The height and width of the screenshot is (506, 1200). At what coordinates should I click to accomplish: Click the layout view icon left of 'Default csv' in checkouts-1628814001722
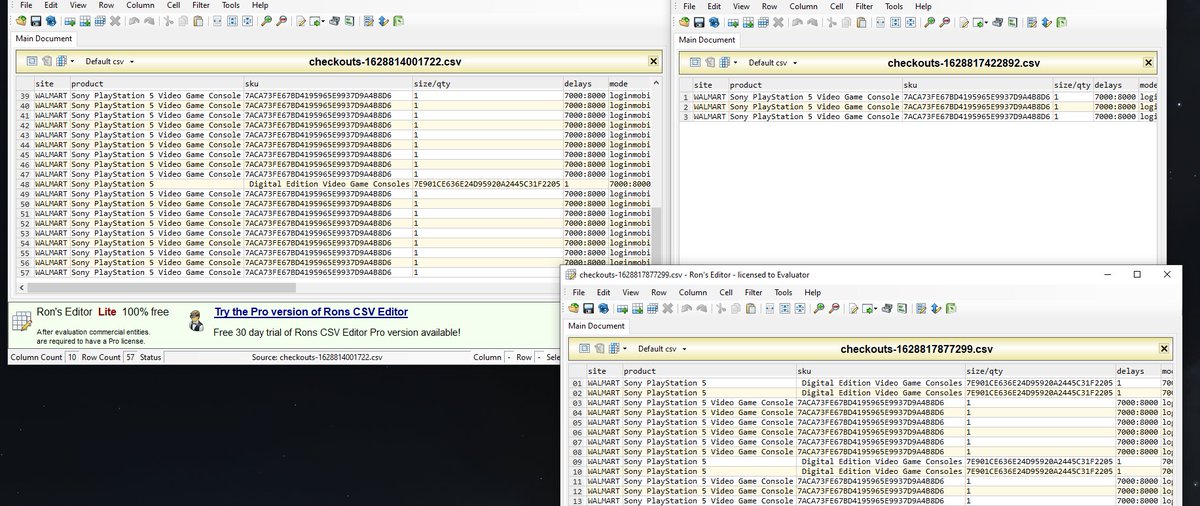point(31,61)
